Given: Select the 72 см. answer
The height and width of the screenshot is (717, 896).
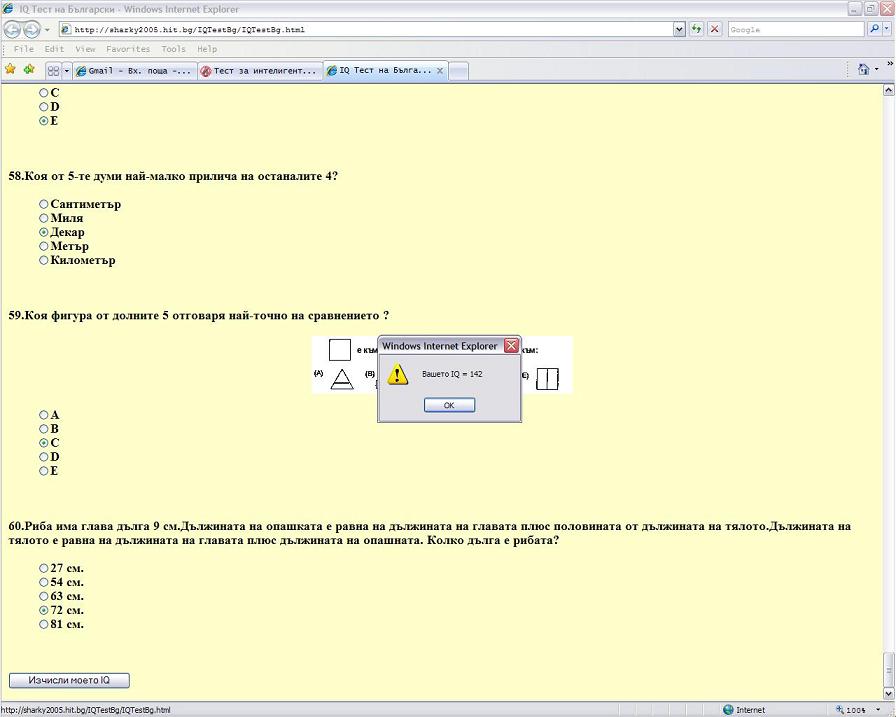Looking at the screenshot, I should [x=43, y=610].
